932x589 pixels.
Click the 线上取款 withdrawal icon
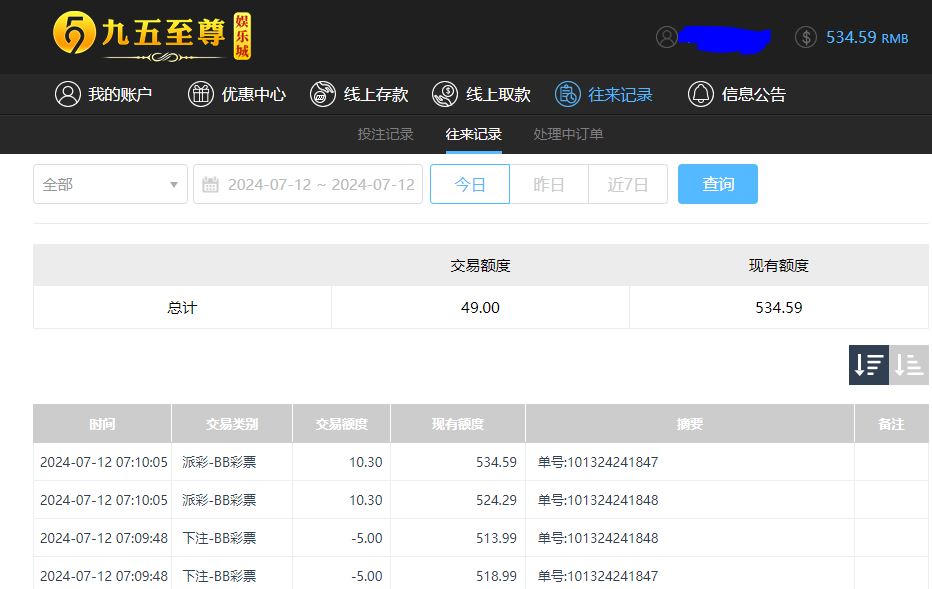[x=445, y=94]
